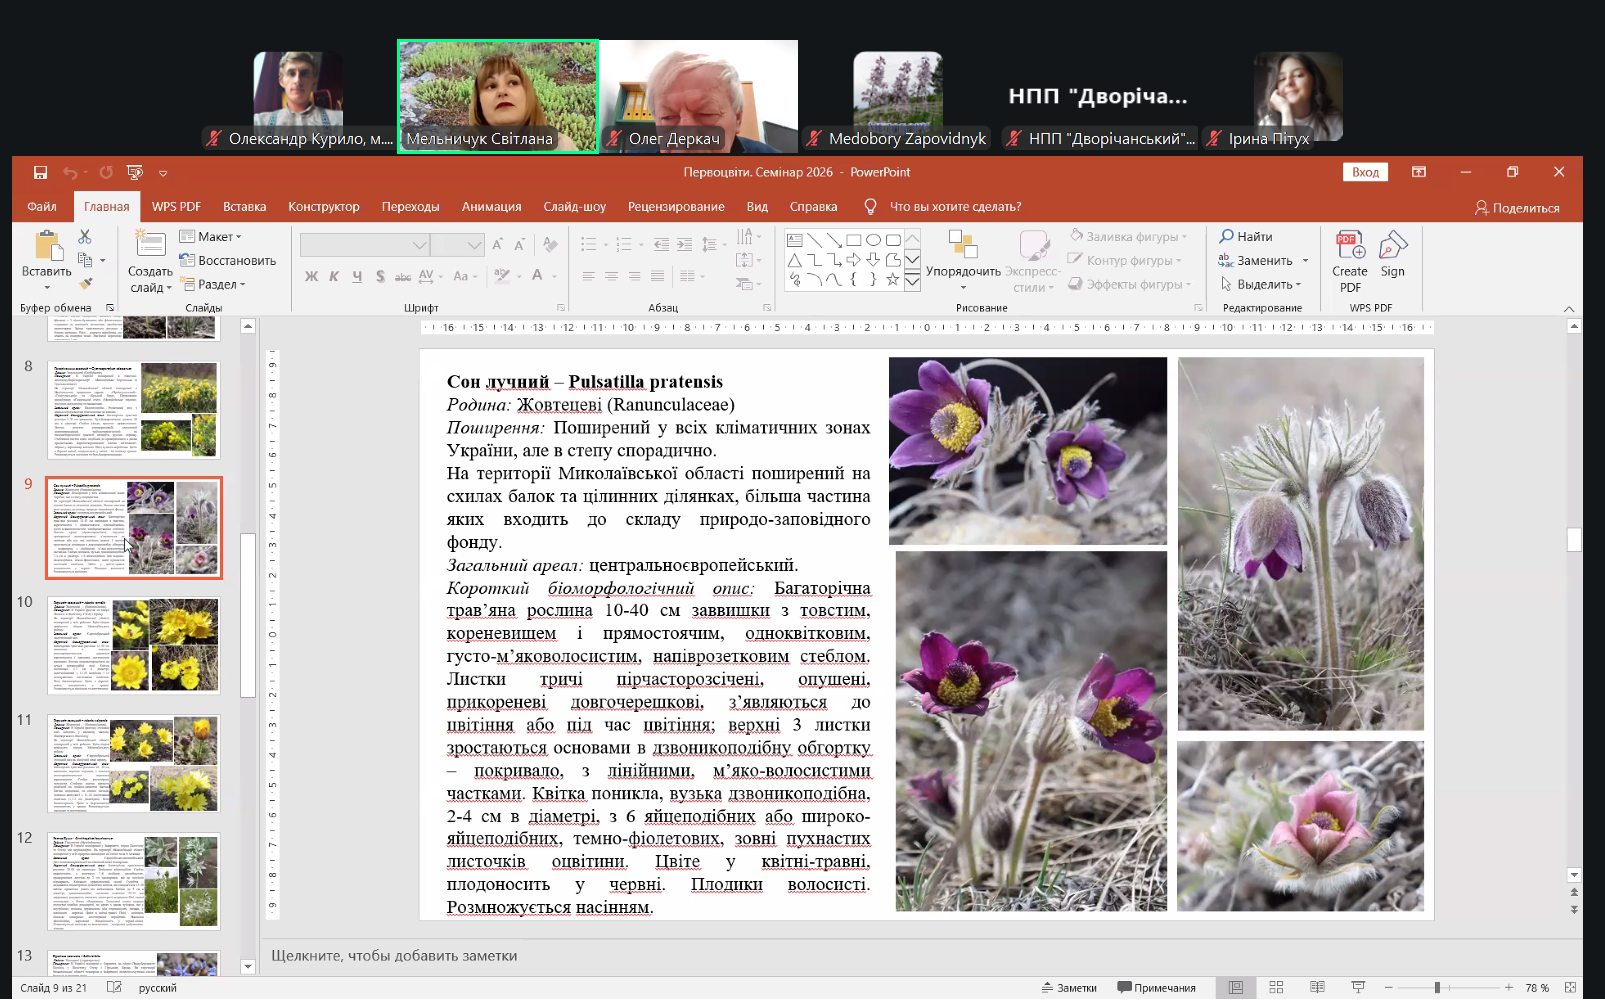The image size is (1605, 1000).
Task: Open the Вставка tab
Action: click(x=244, y=207)
